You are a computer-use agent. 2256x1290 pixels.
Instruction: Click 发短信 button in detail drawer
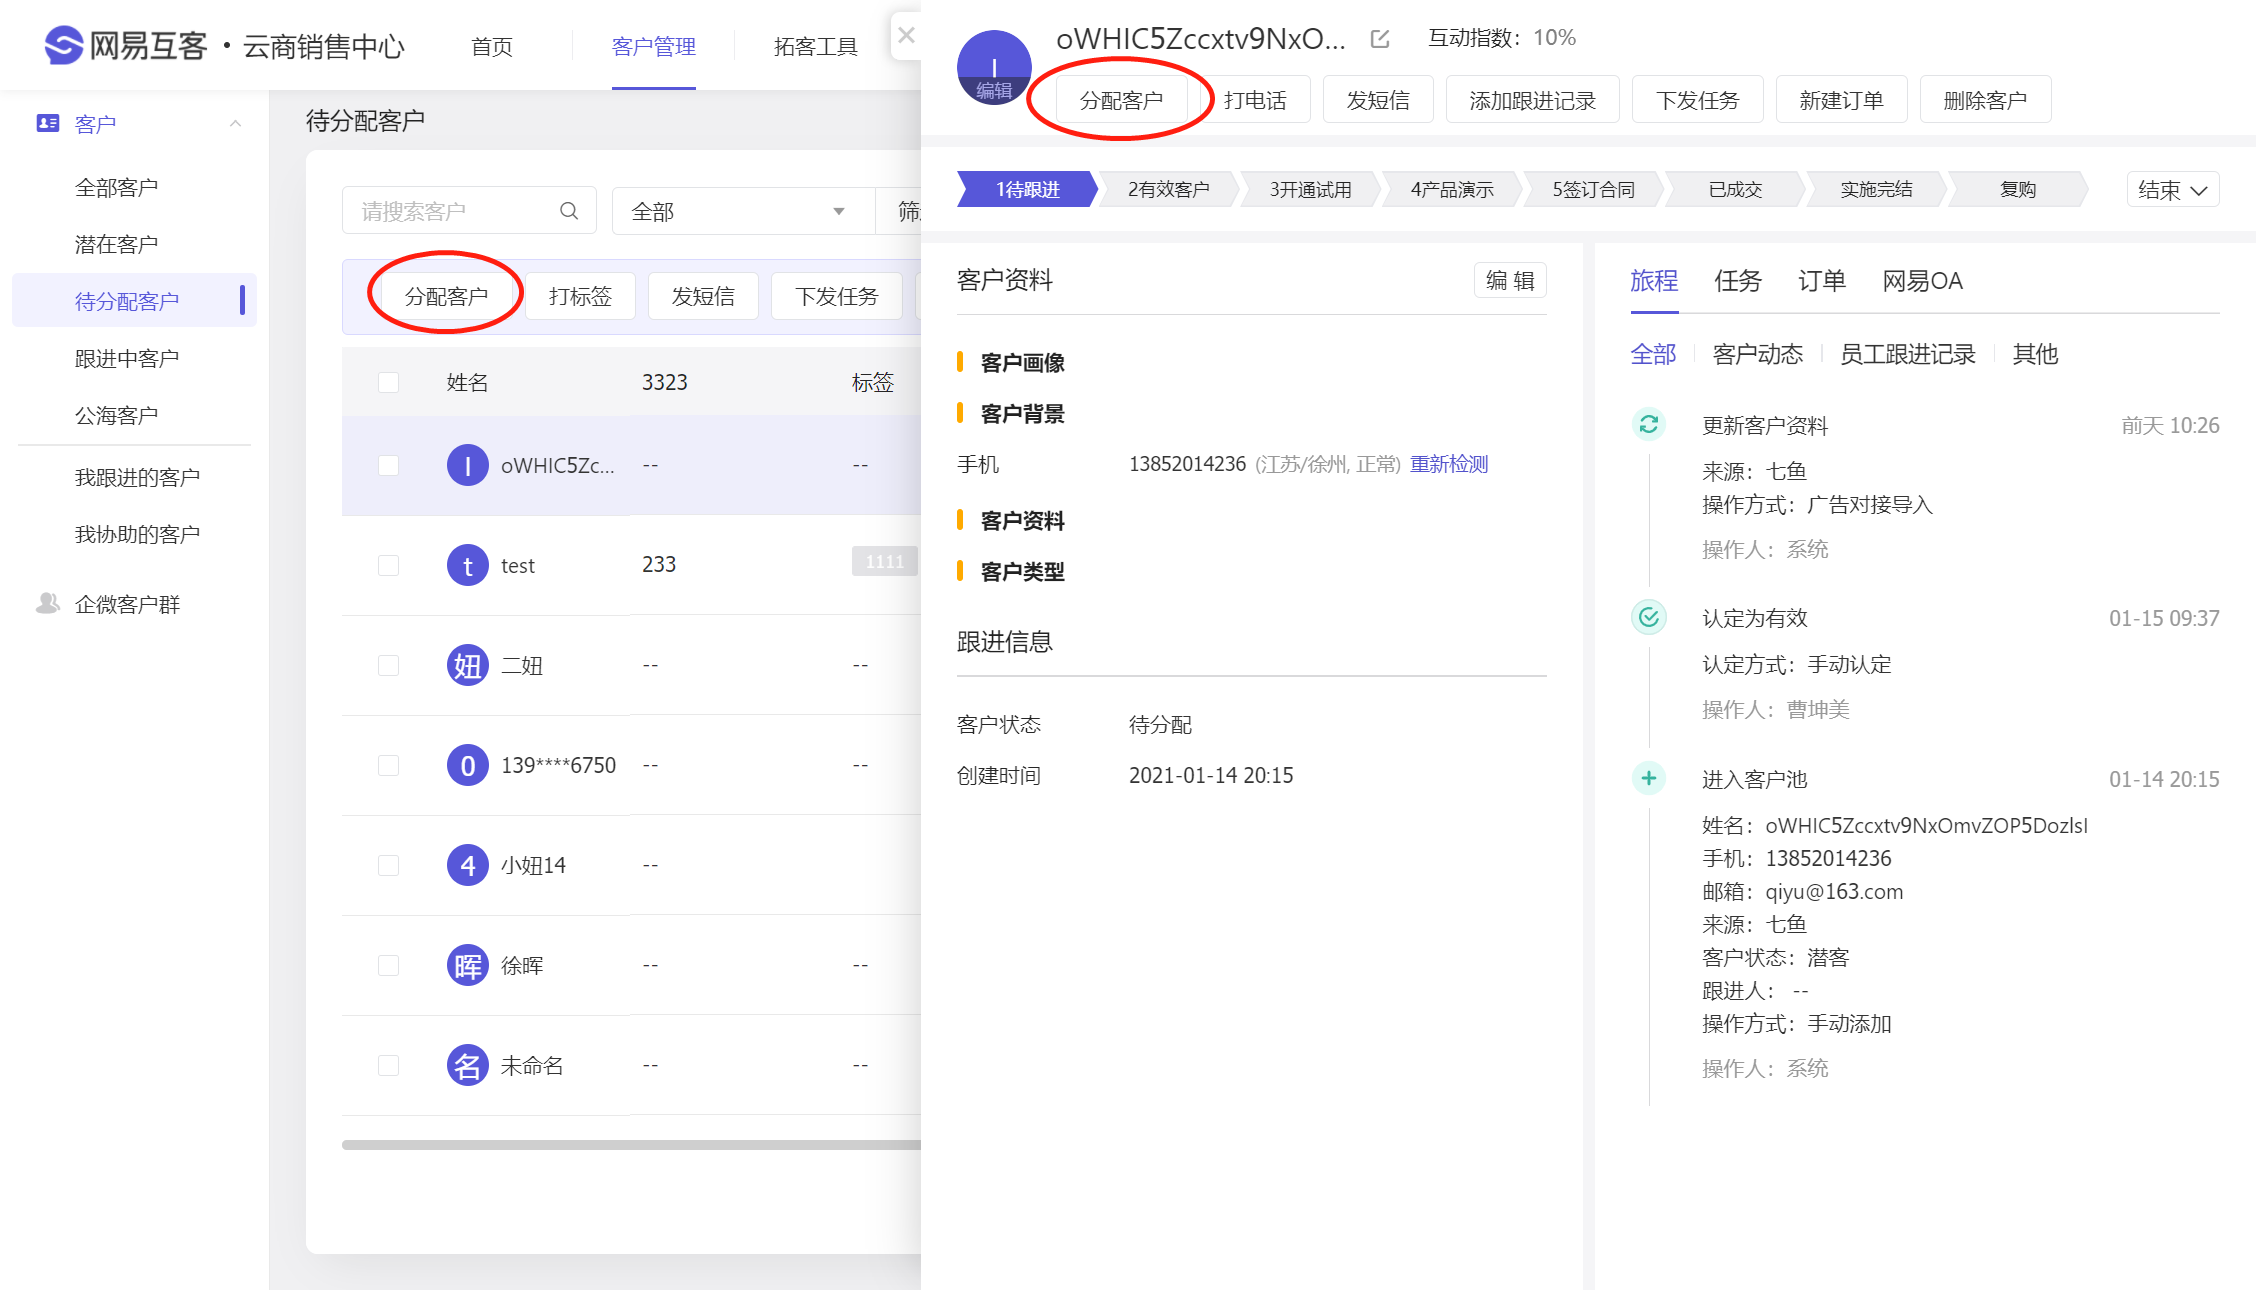pyautogui.click(x=1378, y=100)
